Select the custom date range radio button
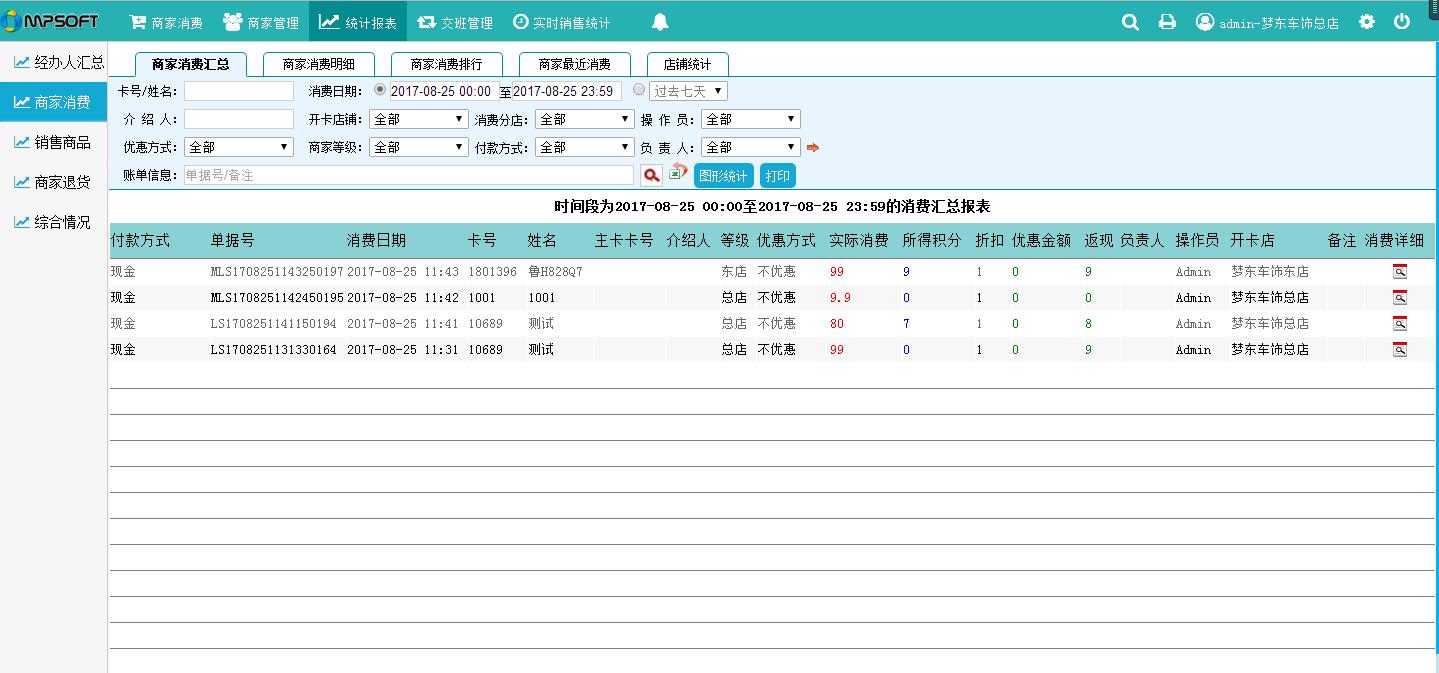 (x=380, y=90)
